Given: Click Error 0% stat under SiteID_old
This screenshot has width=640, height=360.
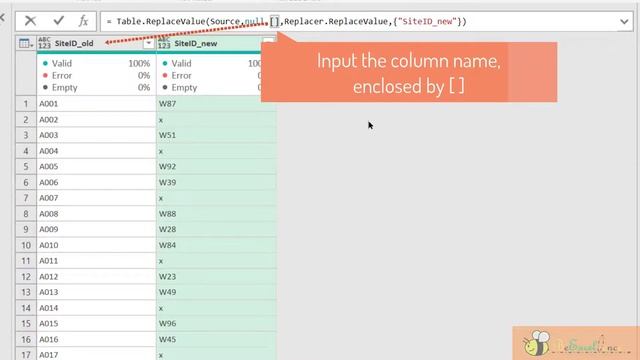Looking at the screenshot, I should click(x=96, y=76).
